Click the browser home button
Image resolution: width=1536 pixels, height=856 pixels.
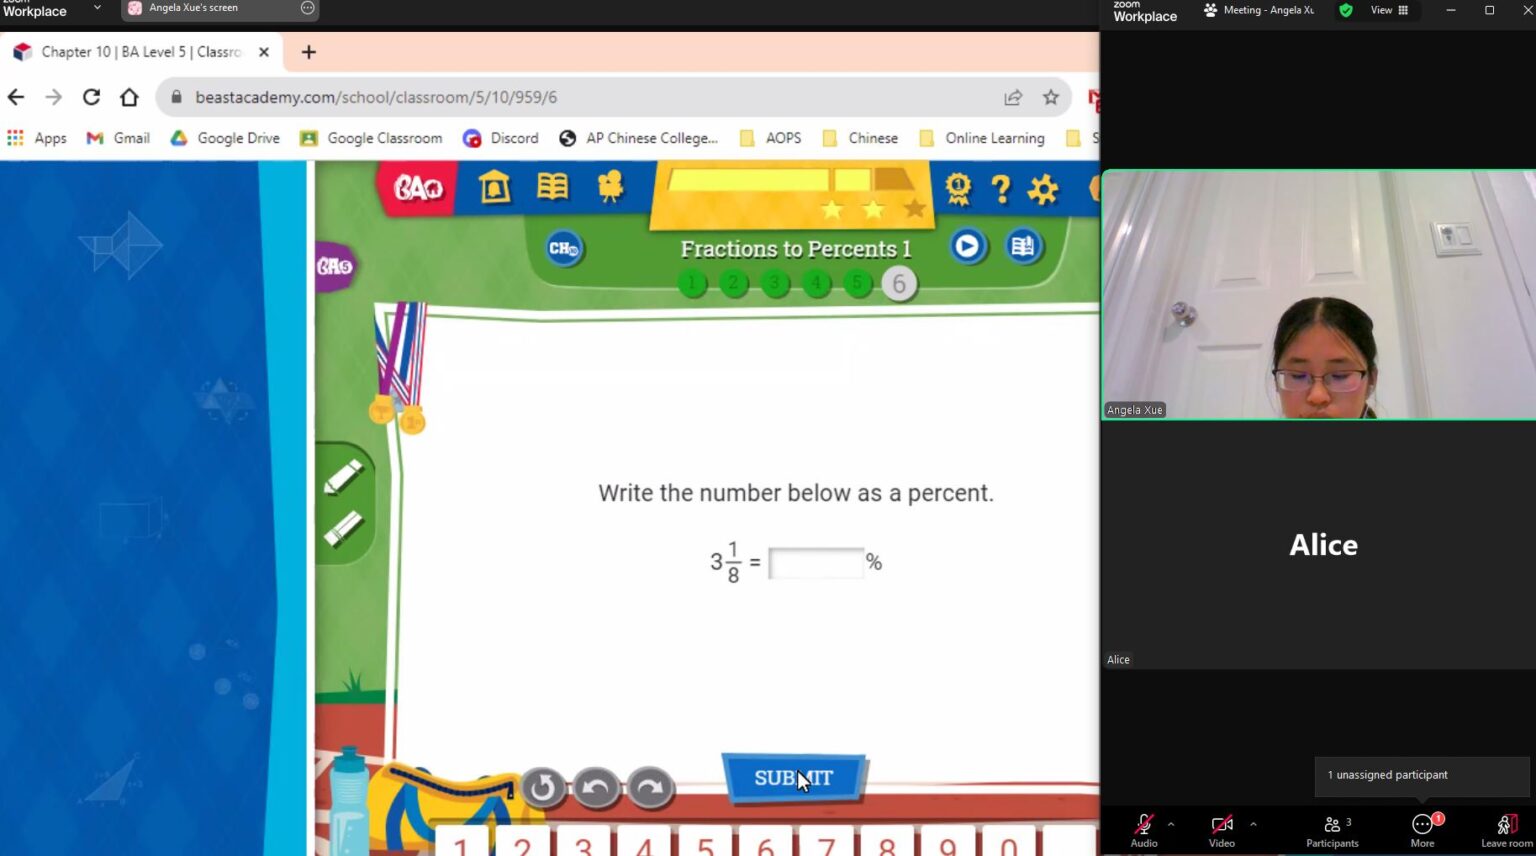click(129, 97)
